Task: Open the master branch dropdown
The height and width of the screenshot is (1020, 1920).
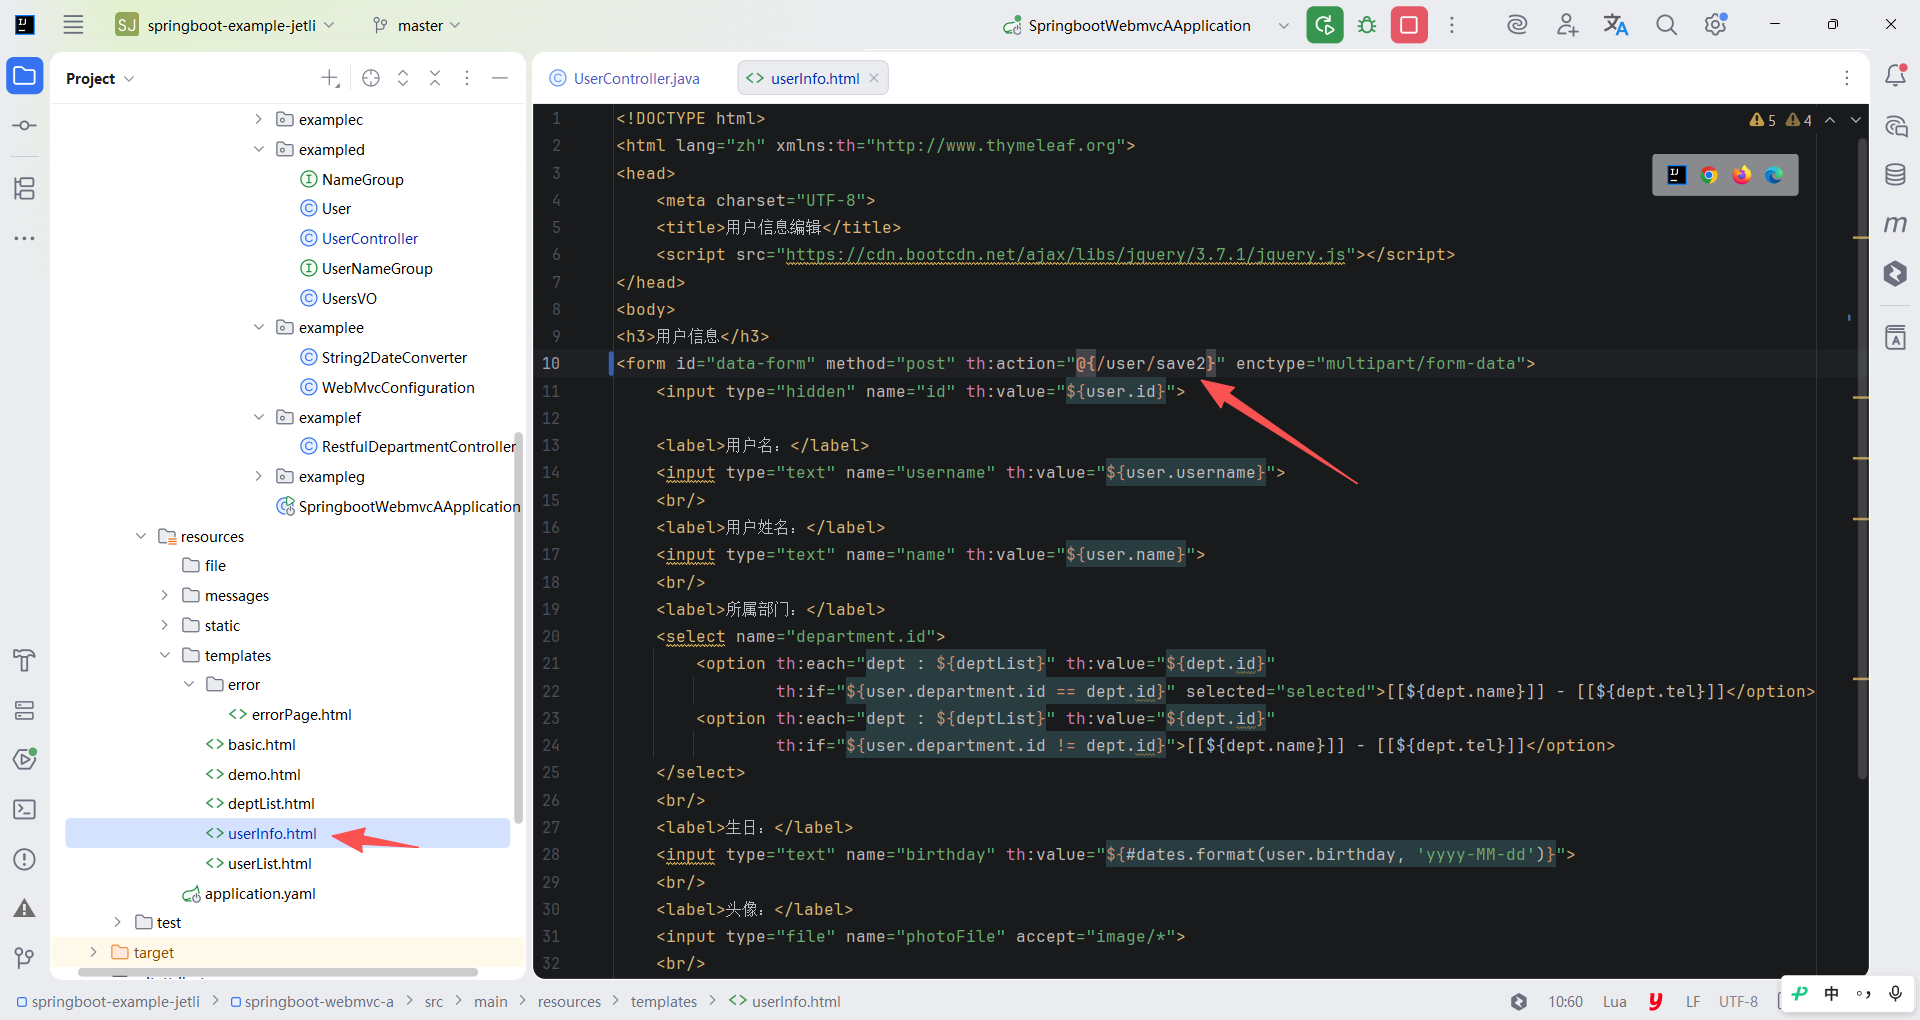Action: pos(417,25)
